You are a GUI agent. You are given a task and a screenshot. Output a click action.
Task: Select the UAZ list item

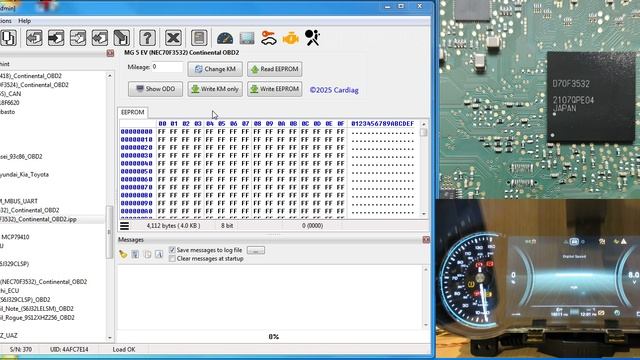click(9, 336)
